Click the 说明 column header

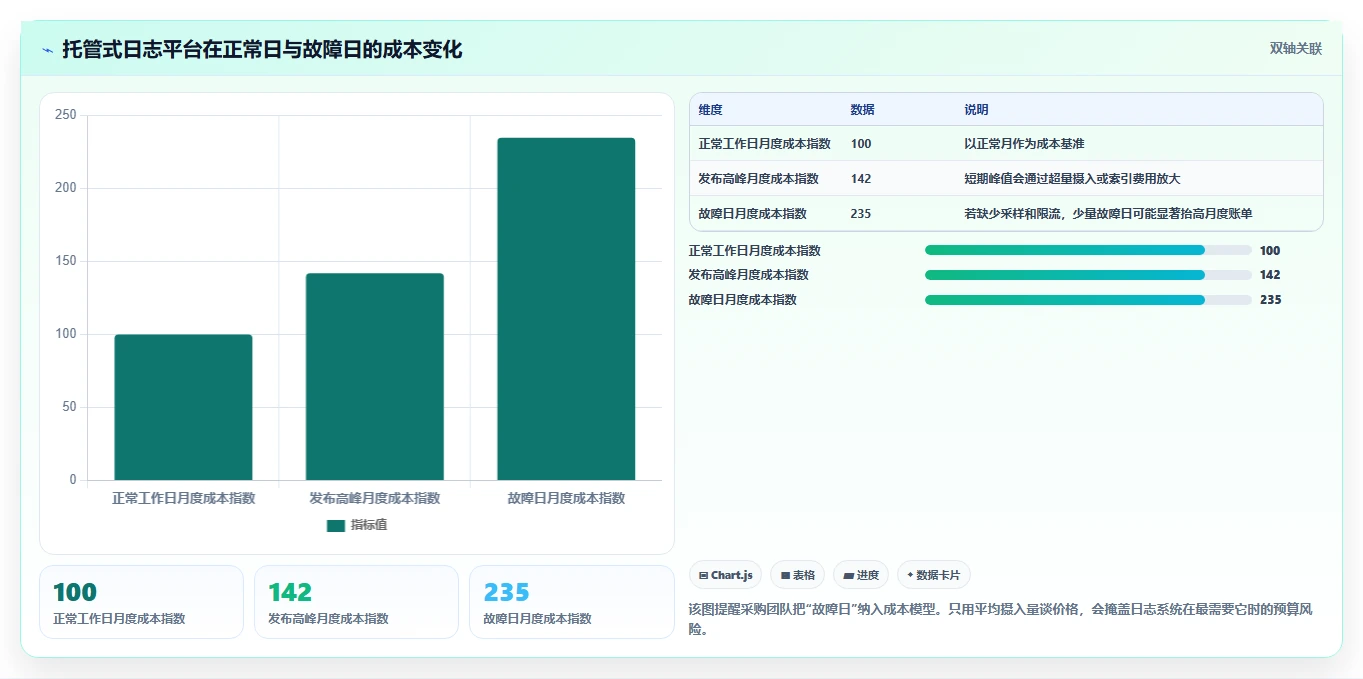976,110
